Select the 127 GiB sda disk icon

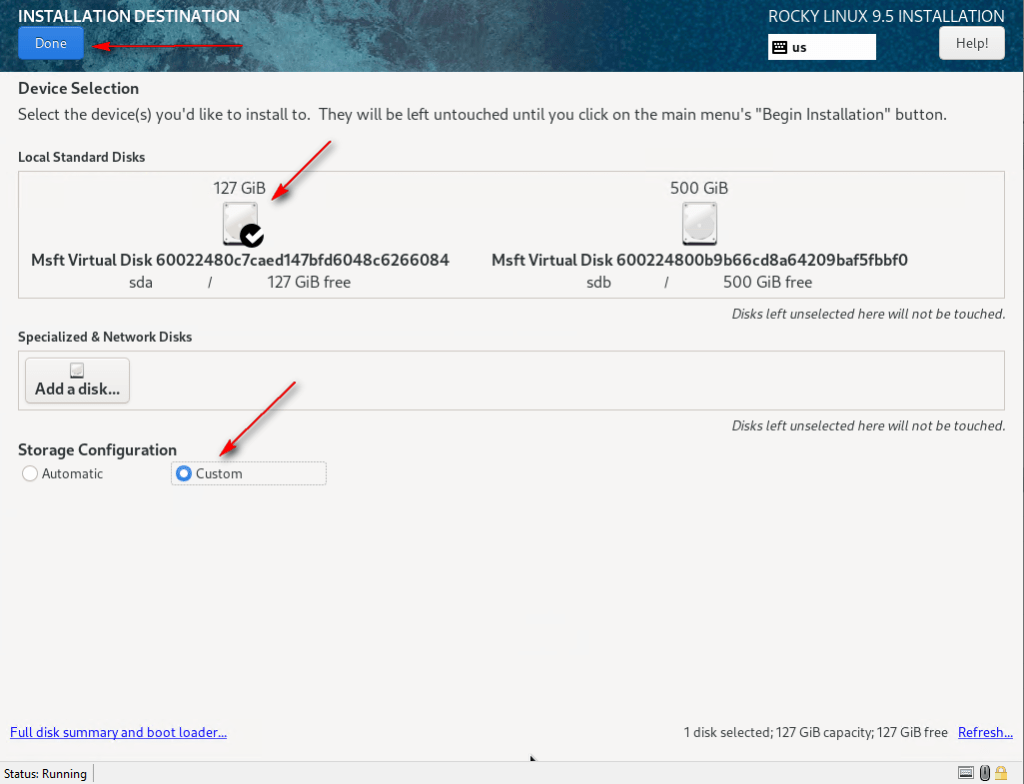click(x=240, y=223)
